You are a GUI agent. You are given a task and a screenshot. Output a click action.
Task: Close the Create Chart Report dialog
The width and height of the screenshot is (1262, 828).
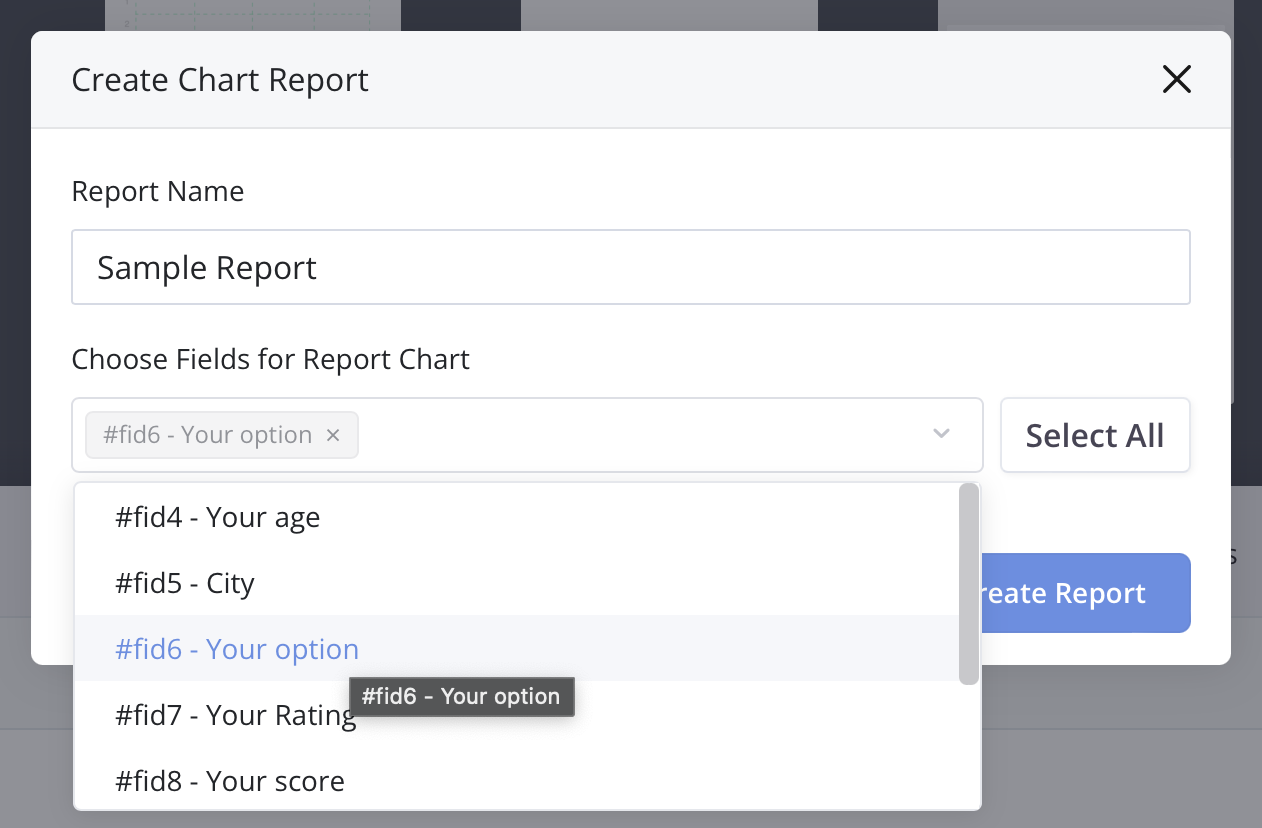click(1176, 80)
